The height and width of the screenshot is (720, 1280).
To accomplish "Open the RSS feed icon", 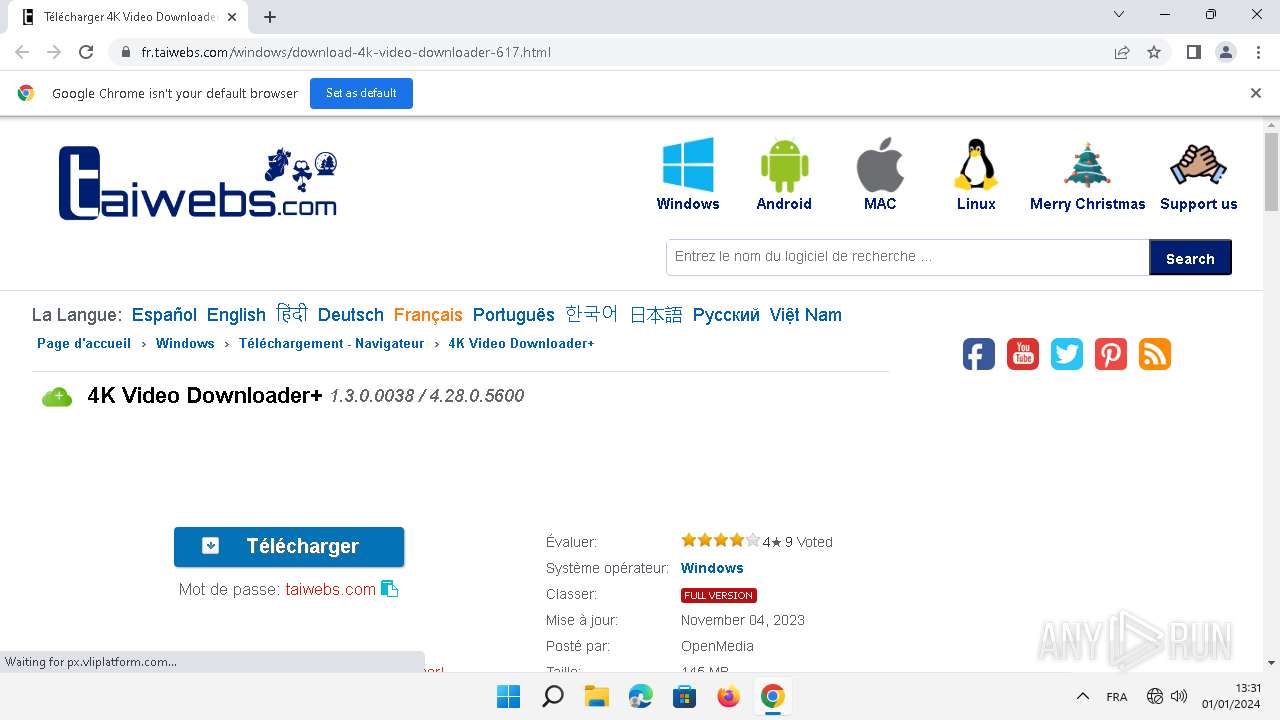I will 1155,354.
